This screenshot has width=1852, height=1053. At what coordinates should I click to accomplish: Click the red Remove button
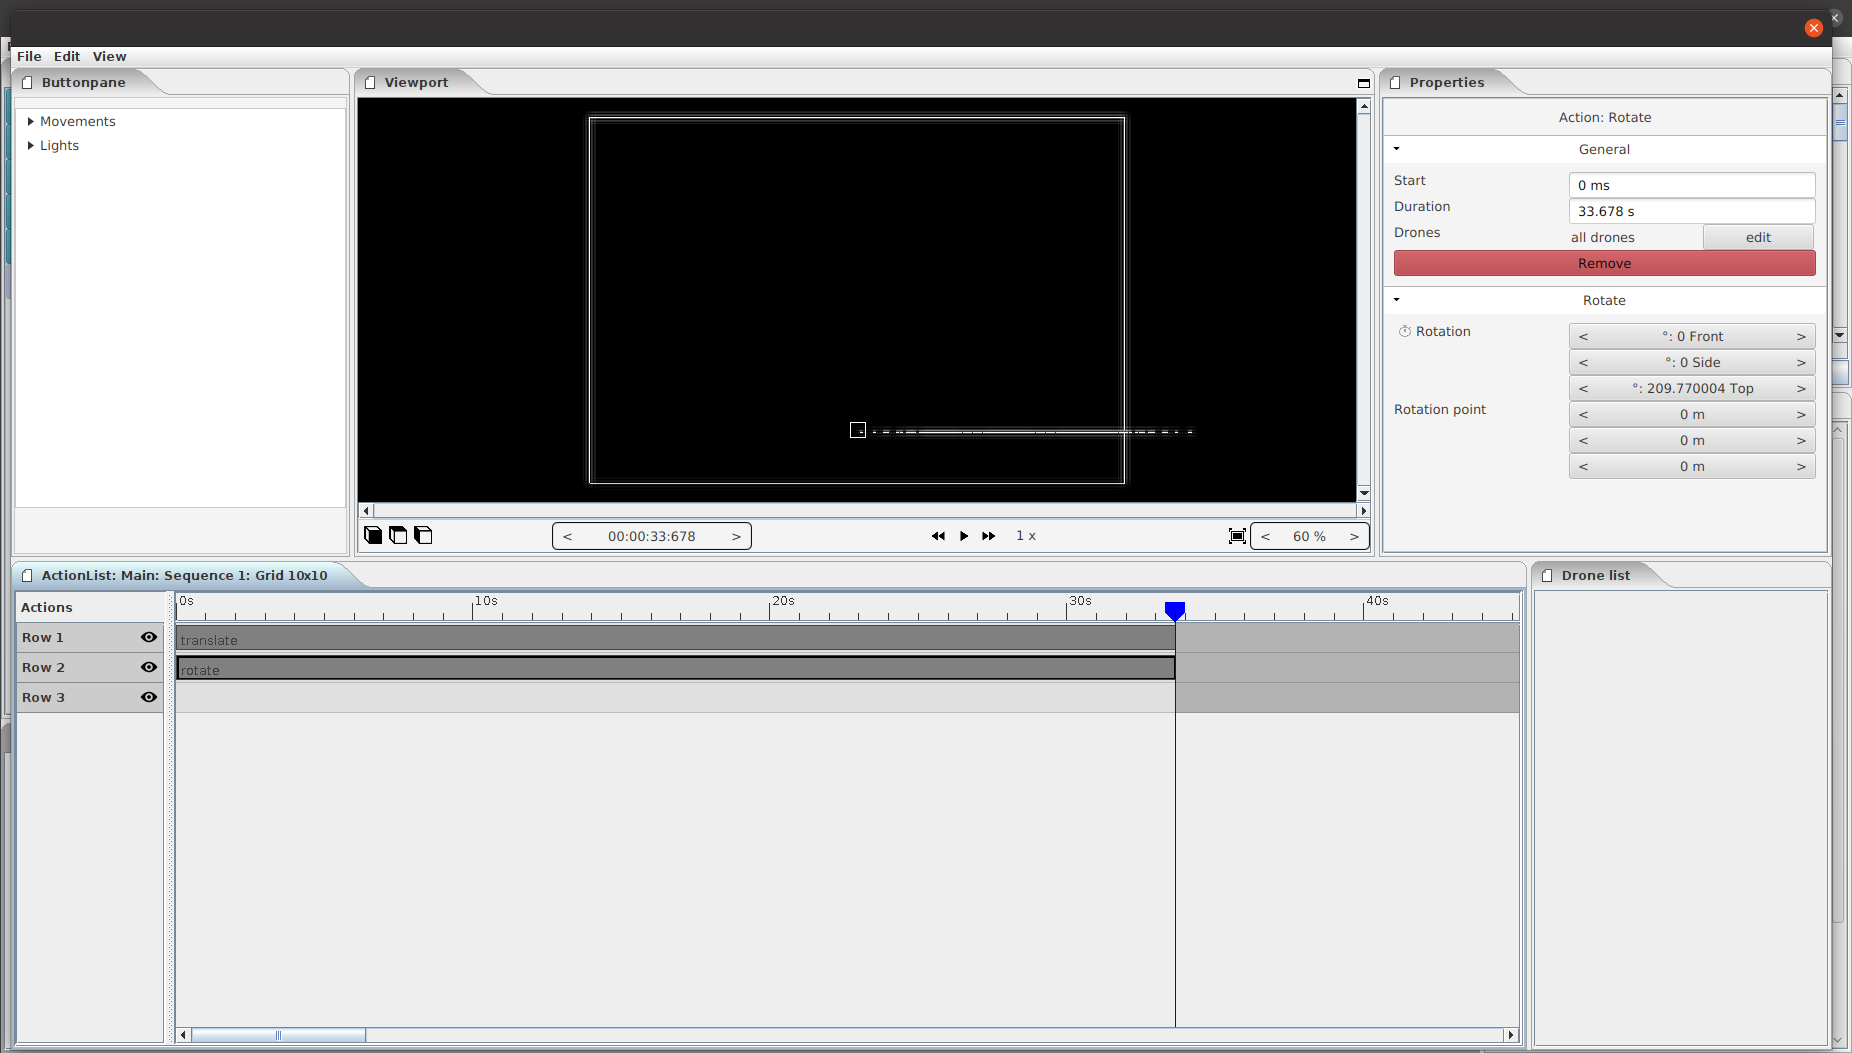tap(1604, 263)
